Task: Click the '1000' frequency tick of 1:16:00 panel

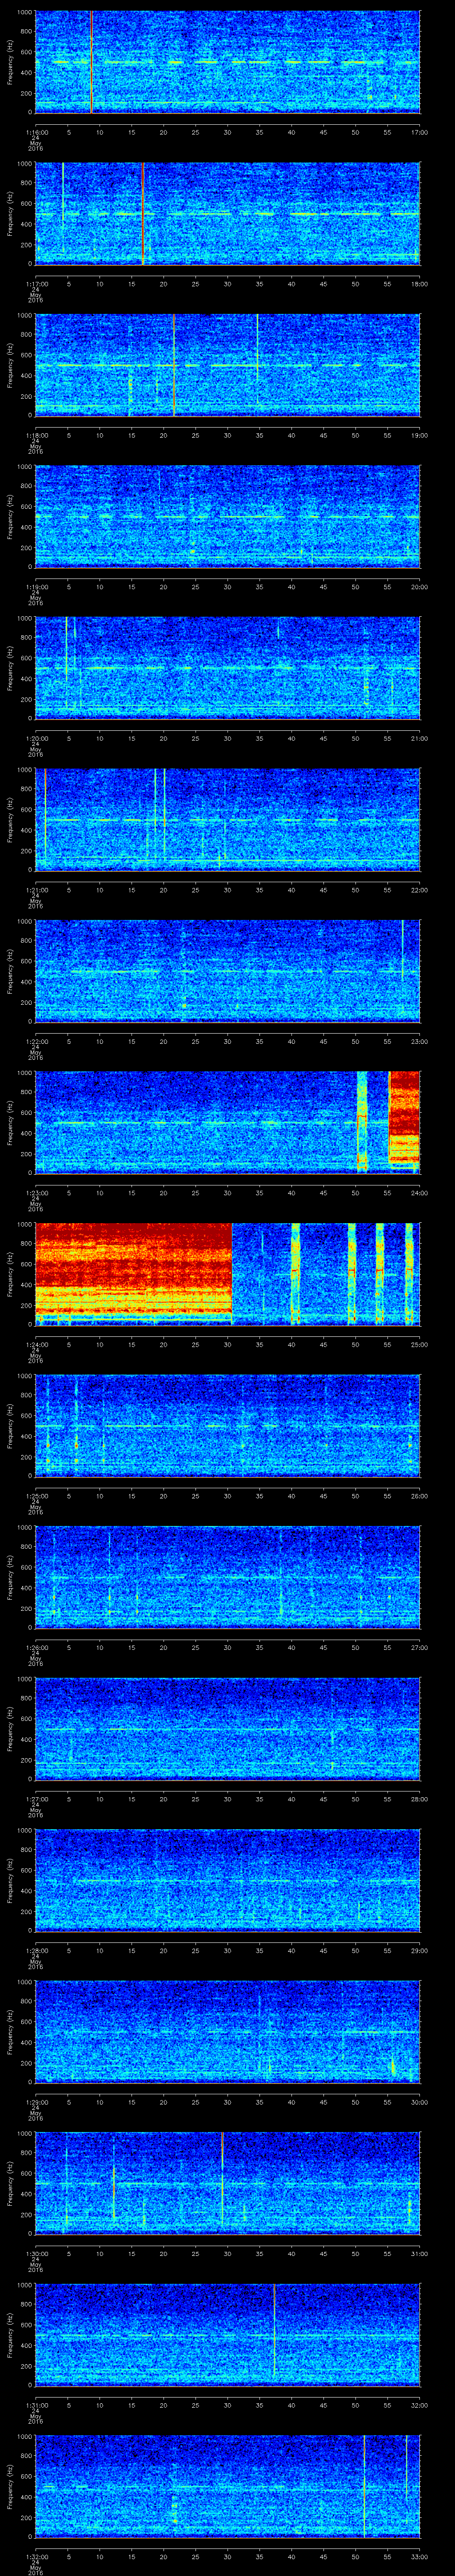Action: (x=24, y=12)
